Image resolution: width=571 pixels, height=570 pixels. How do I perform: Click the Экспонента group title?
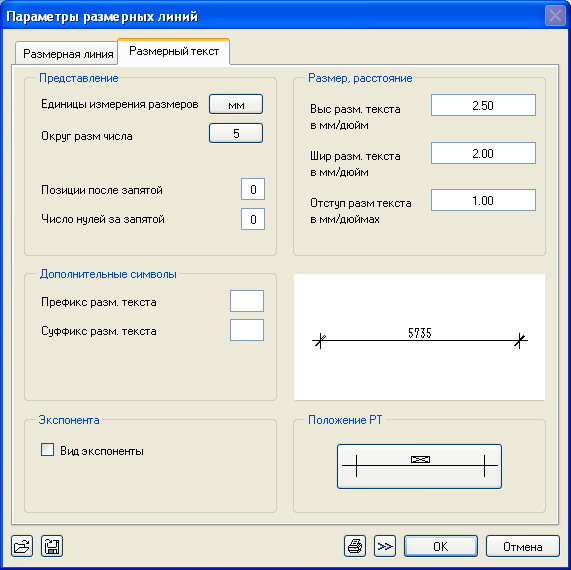pos(69,420)
